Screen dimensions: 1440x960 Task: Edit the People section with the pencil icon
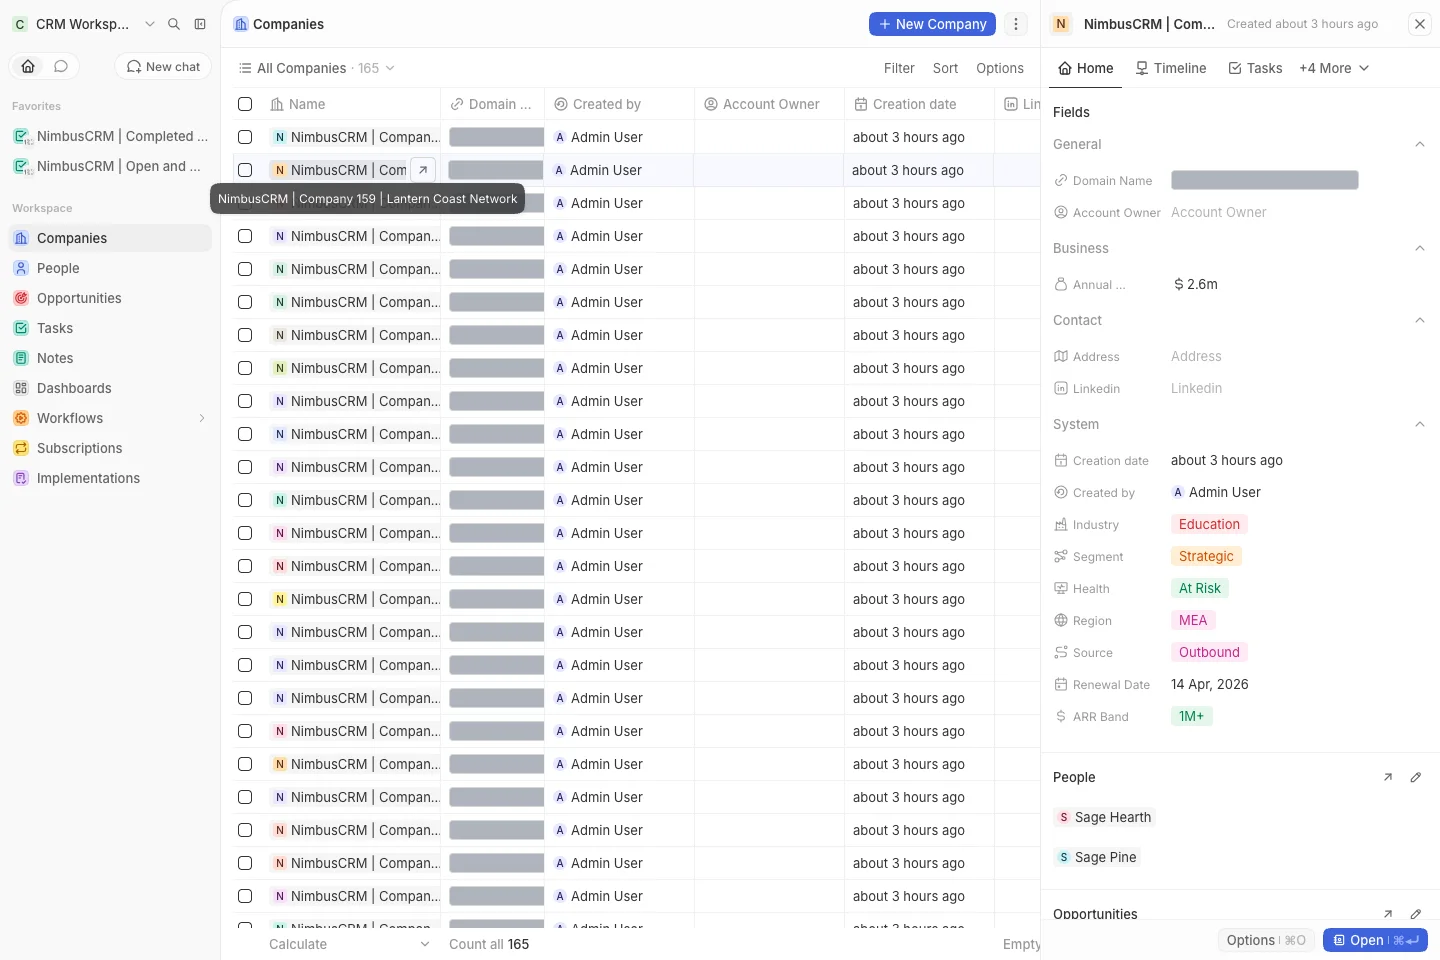1416,777
